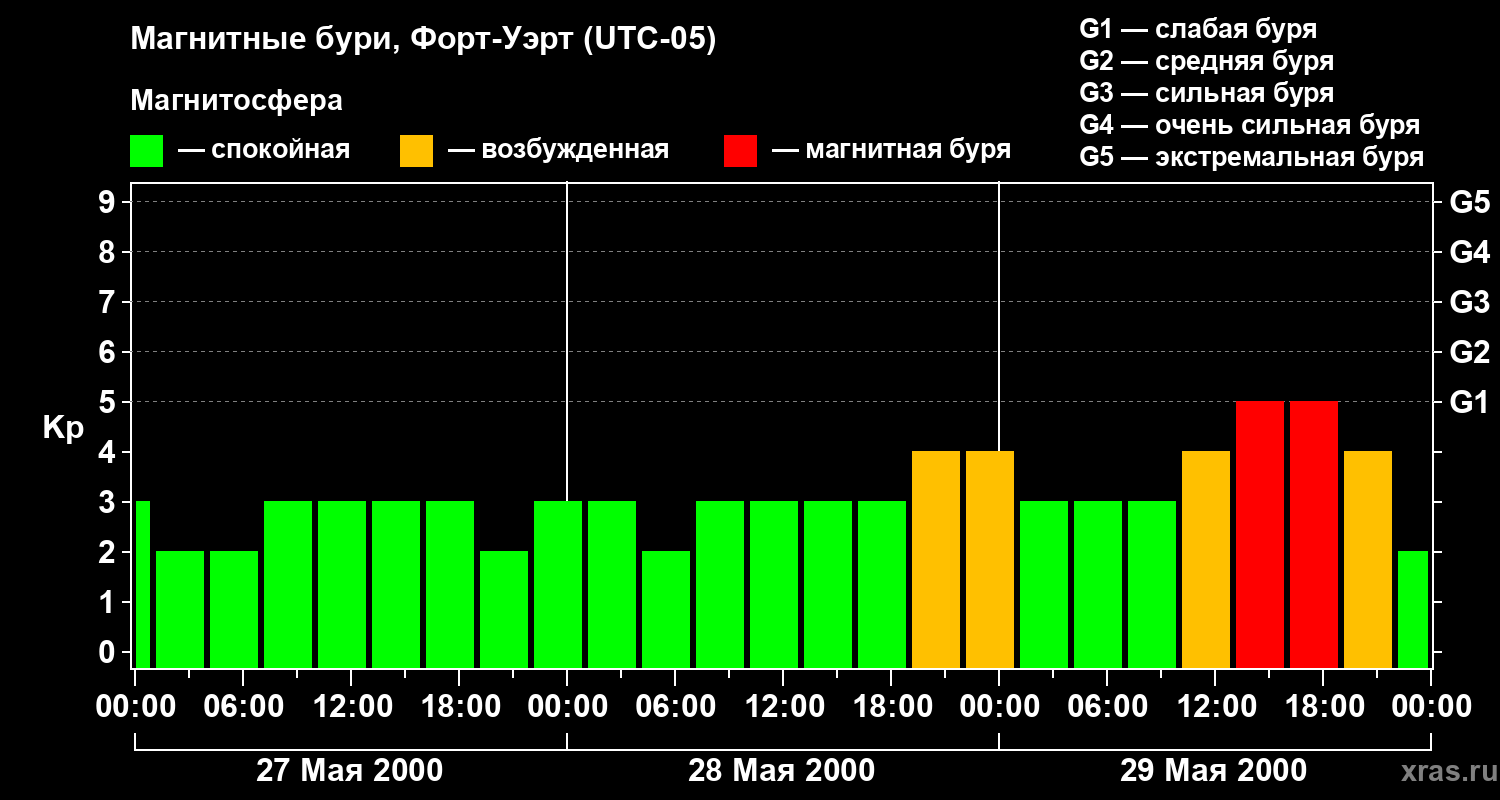Click the '— возбужденная' legend label
The image size is (1500, 800).
tap(558, 151)
